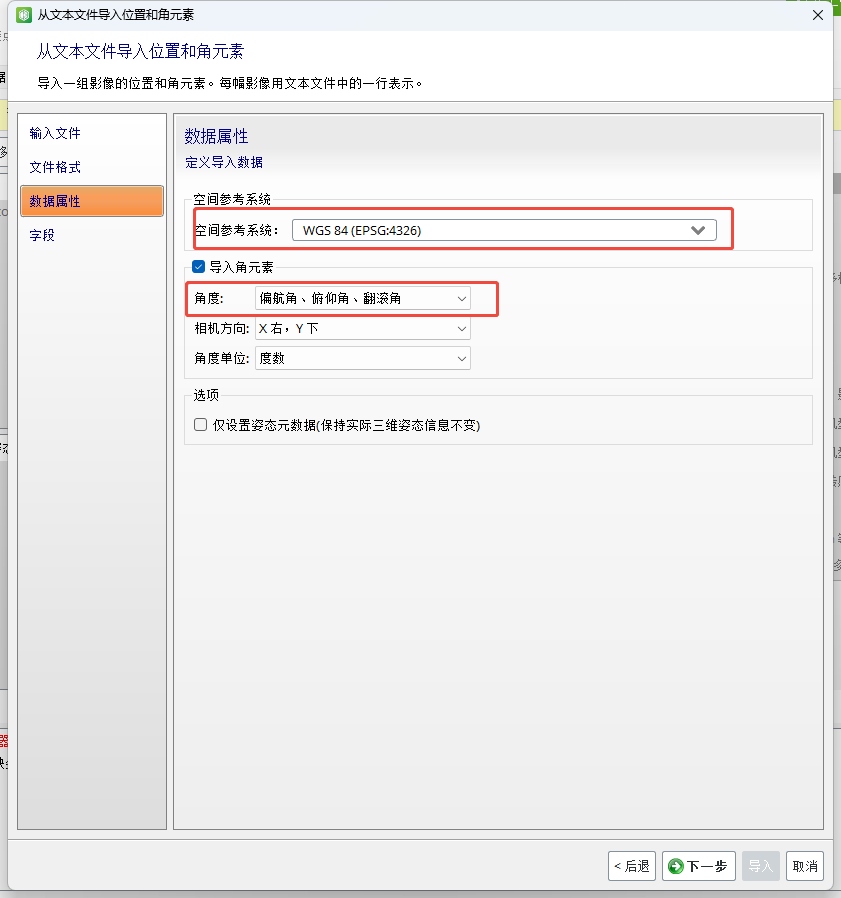841x898 pixels.
Task: Switch to the 文件格式 step
Action: click(53, 166)
